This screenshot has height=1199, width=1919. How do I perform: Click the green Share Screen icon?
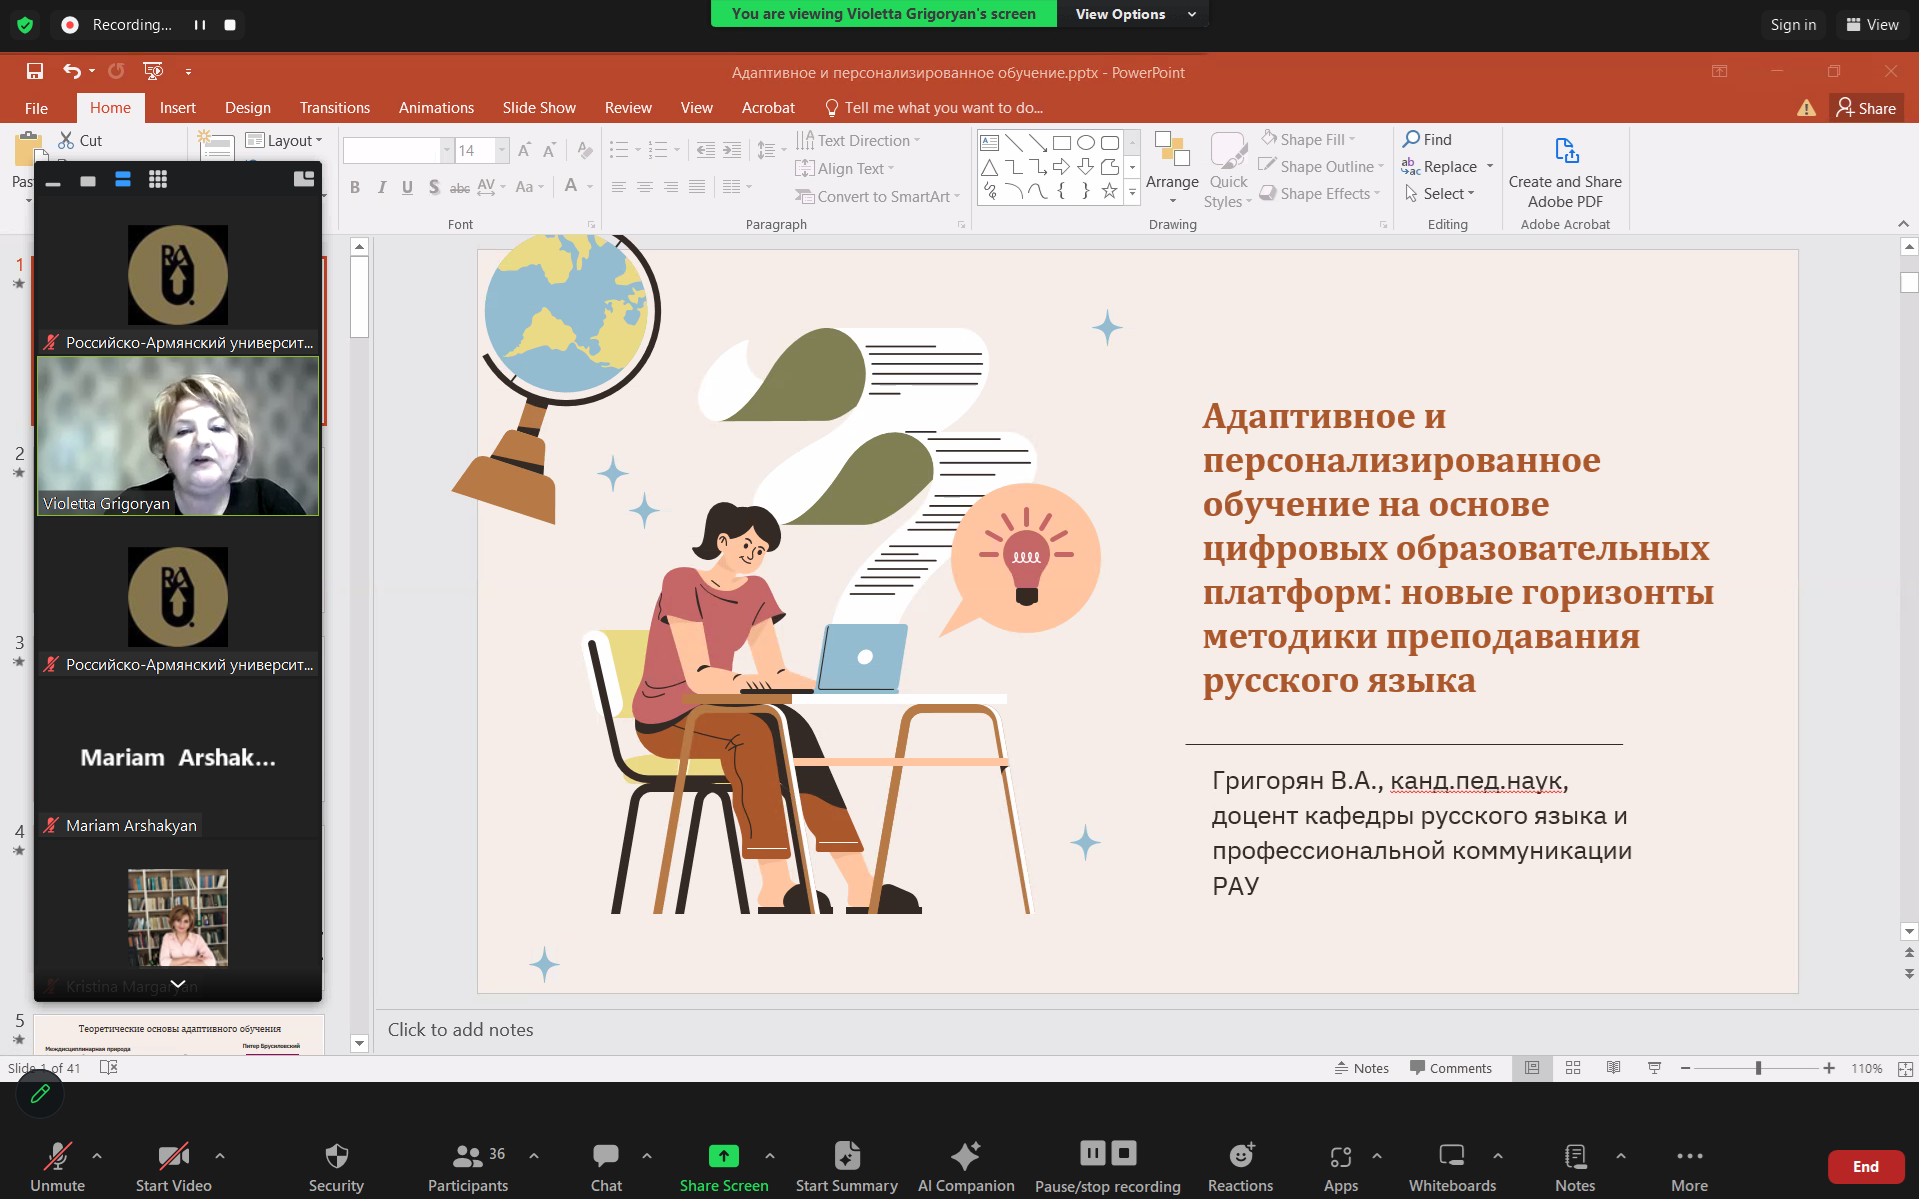coord(723,1156)
